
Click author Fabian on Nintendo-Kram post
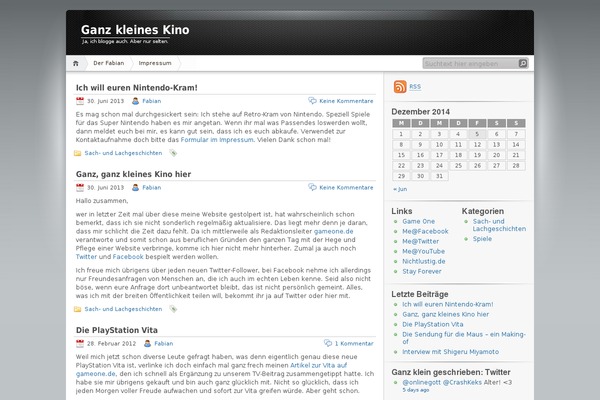152,101
